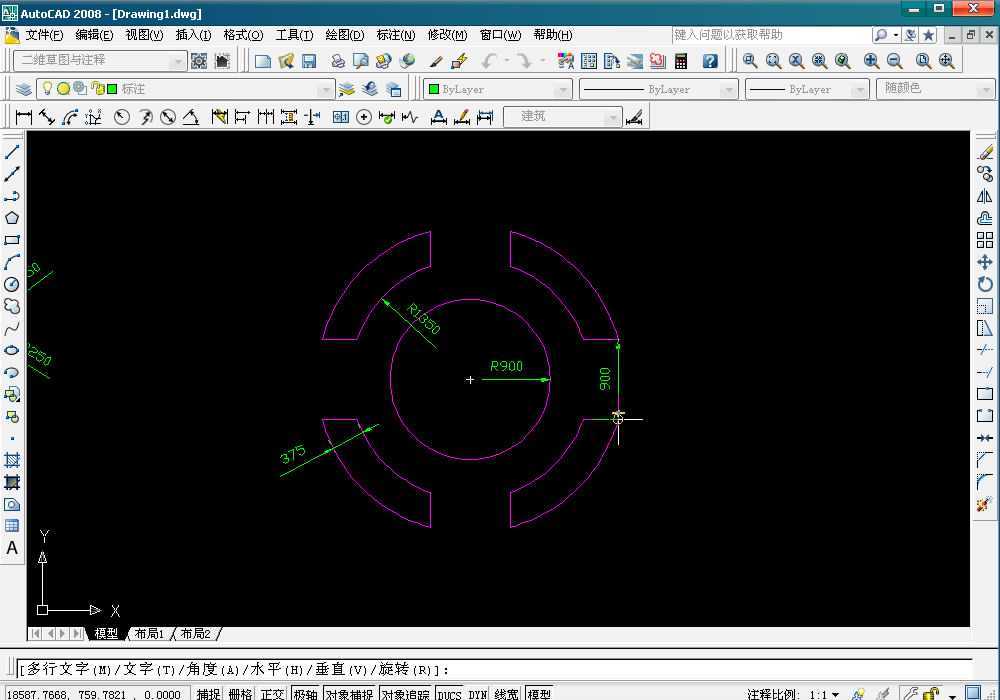Viewport: 1000px width, 700px height.
Task: Click the command line prompt area
Action: click(x=494, y=669)
